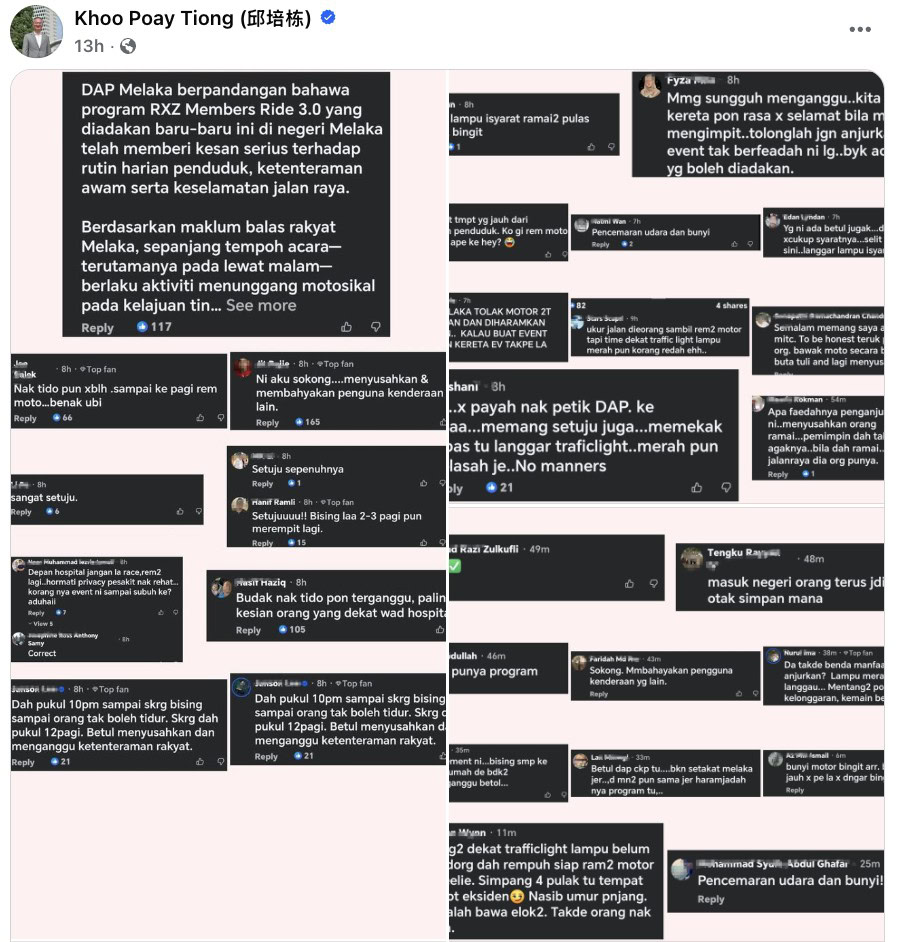The image size is (898, 942).
Task: Click thumbs-down icon on DAP Melaka comment
Action: [x=376, y=327]
